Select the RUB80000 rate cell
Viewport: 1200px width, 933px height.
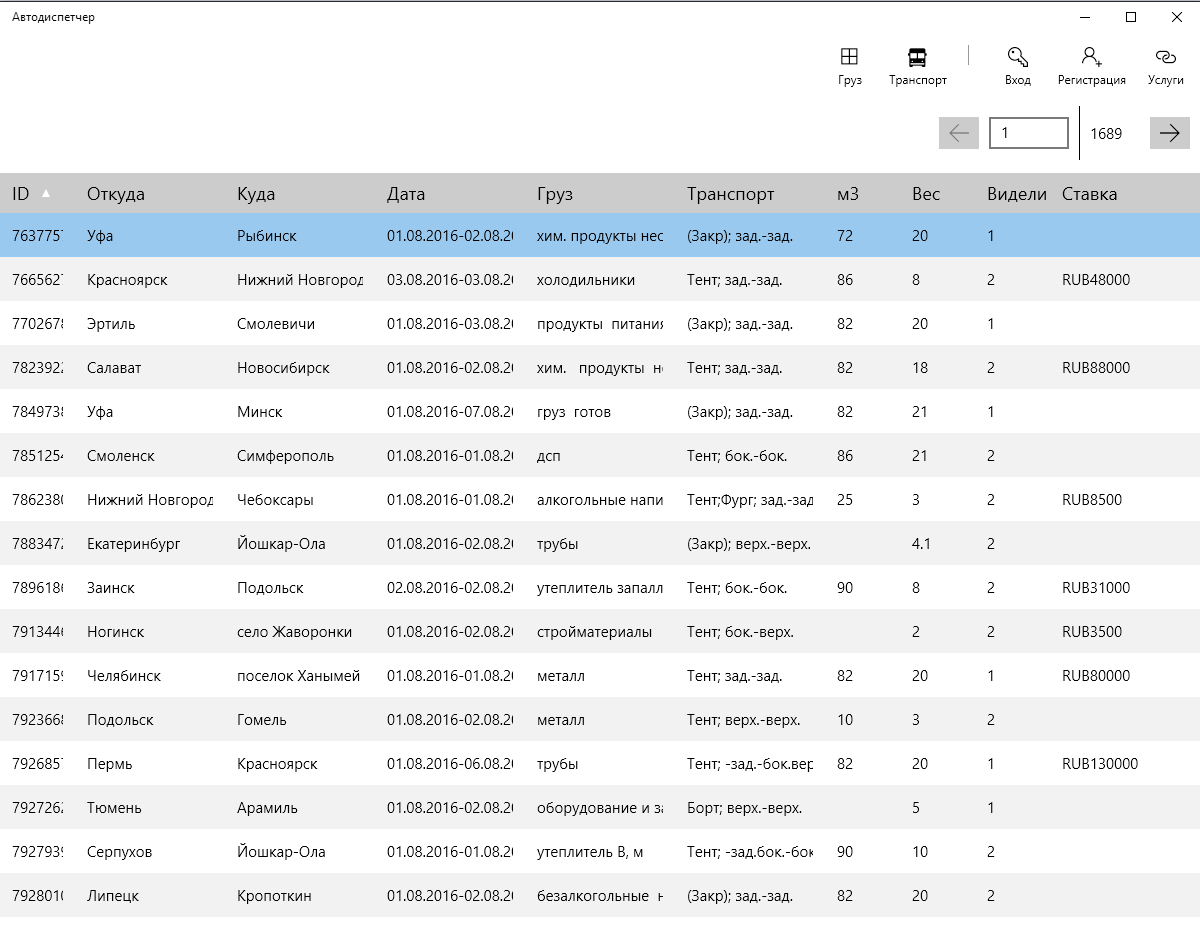point(1096,676)
